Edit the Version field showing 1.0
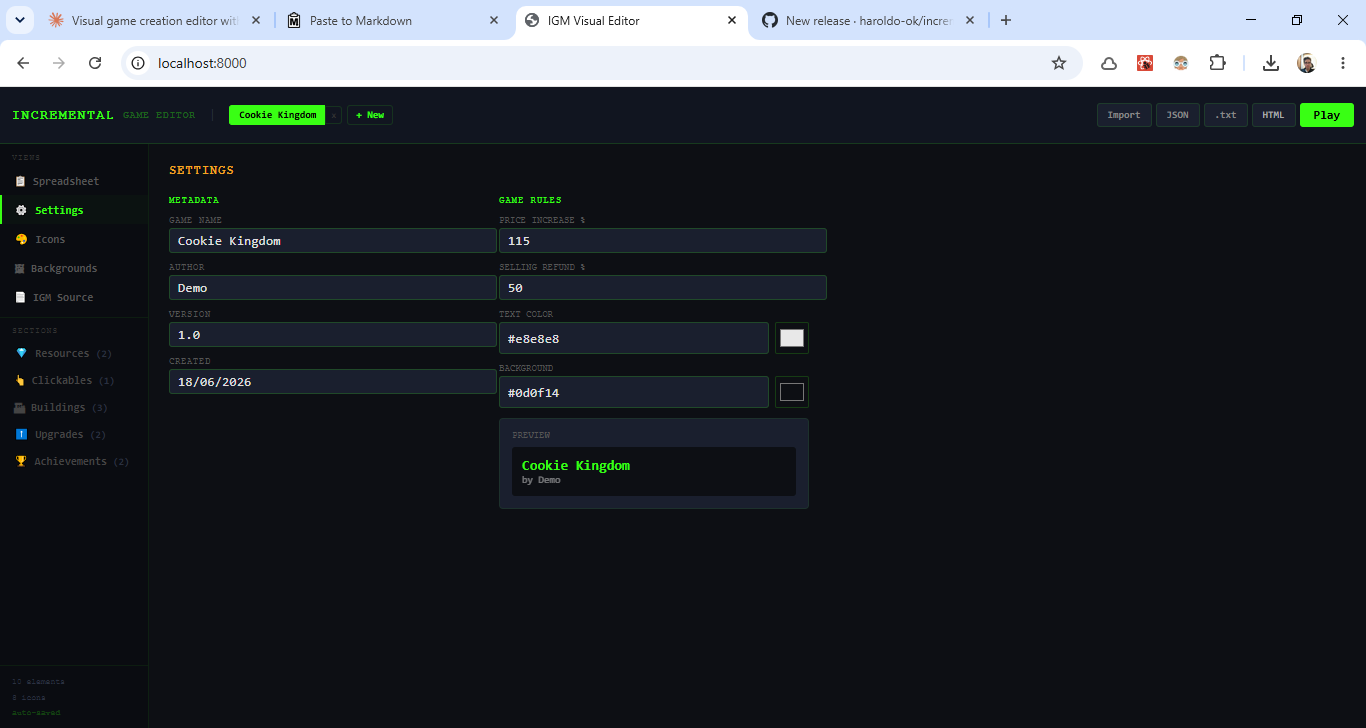 [333, 334]
